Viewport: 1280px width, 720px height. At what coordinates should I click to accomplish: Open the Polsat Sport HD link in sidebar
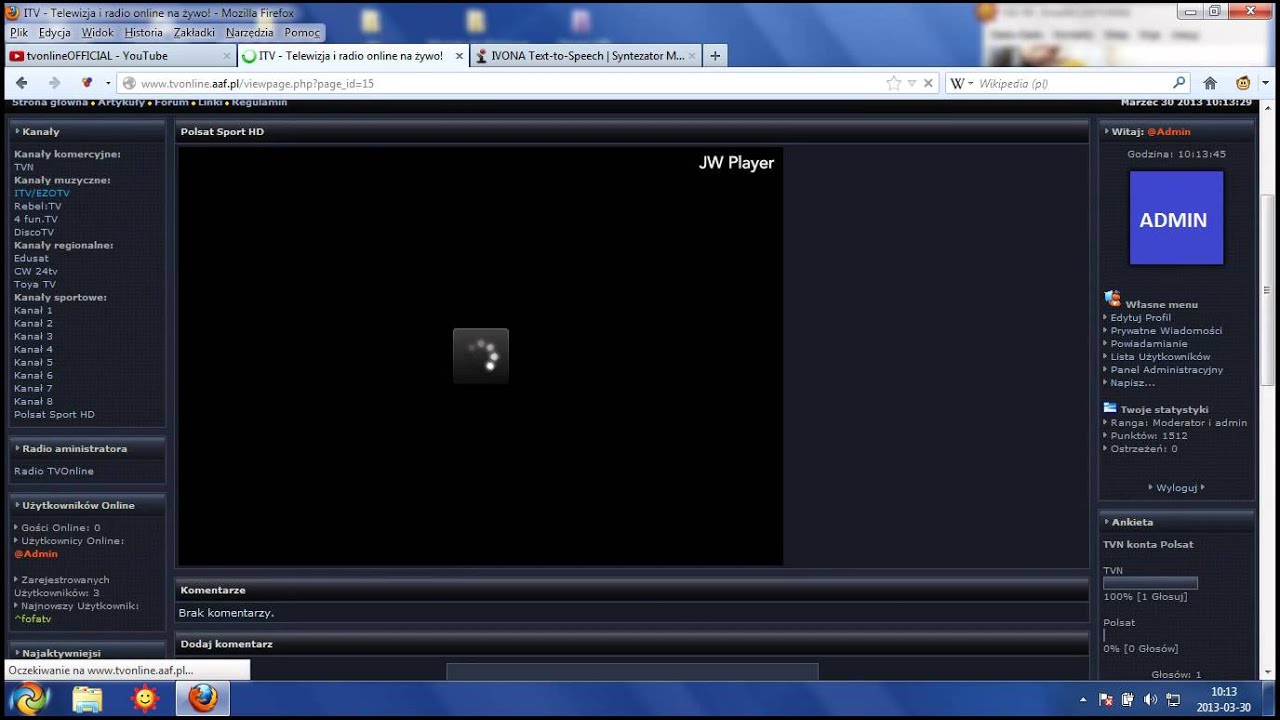54,414
